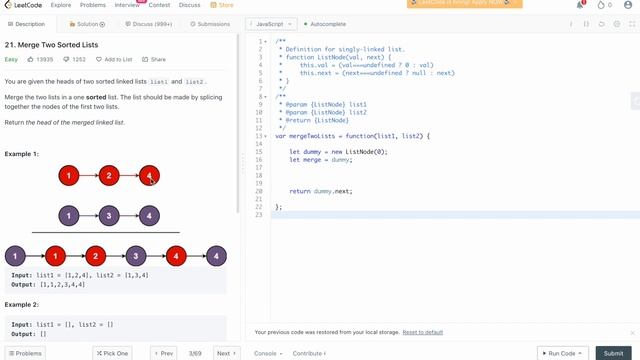Image resolution: width=640 pixels, height=360 pixels.
Task: Click the editor info icon
Action: click(x=571, y=24)
